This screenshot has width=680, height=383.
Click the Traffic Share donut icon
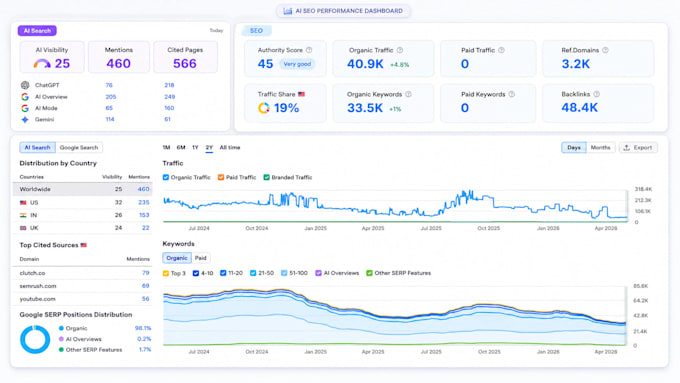(x=264, y=108)
